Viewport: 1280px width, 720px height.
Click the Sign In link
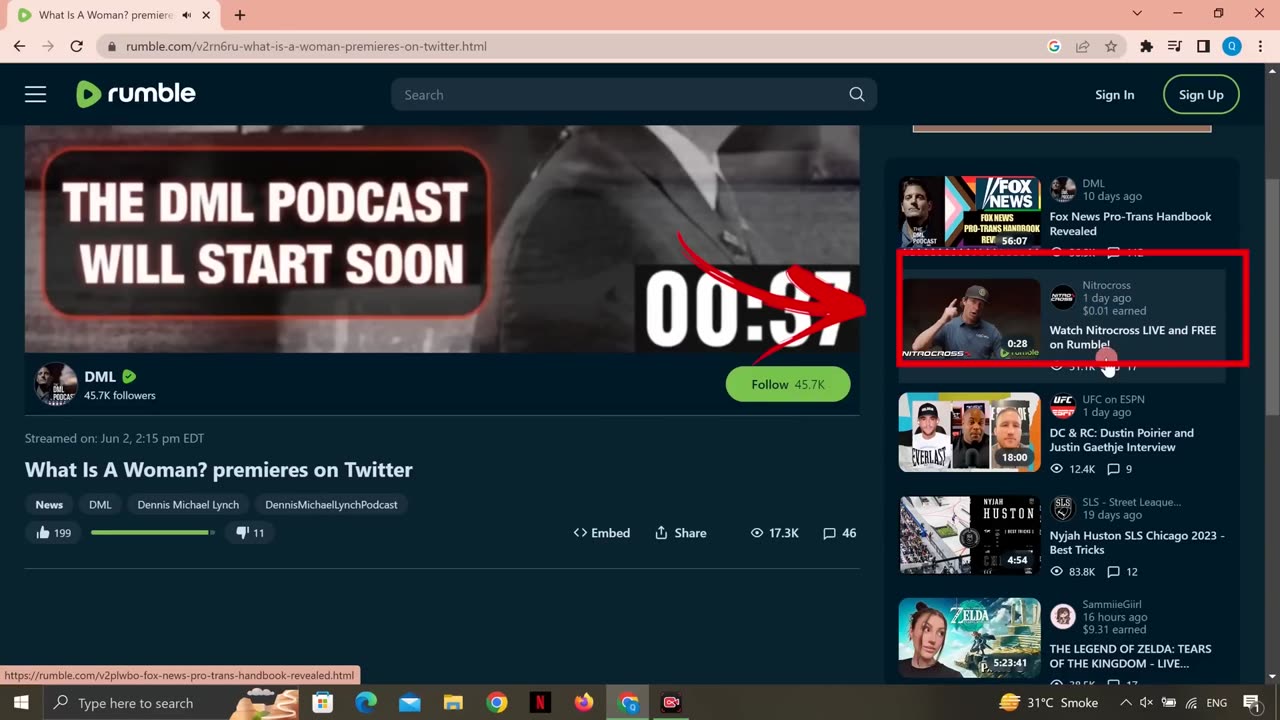(x=1114, y=94)
